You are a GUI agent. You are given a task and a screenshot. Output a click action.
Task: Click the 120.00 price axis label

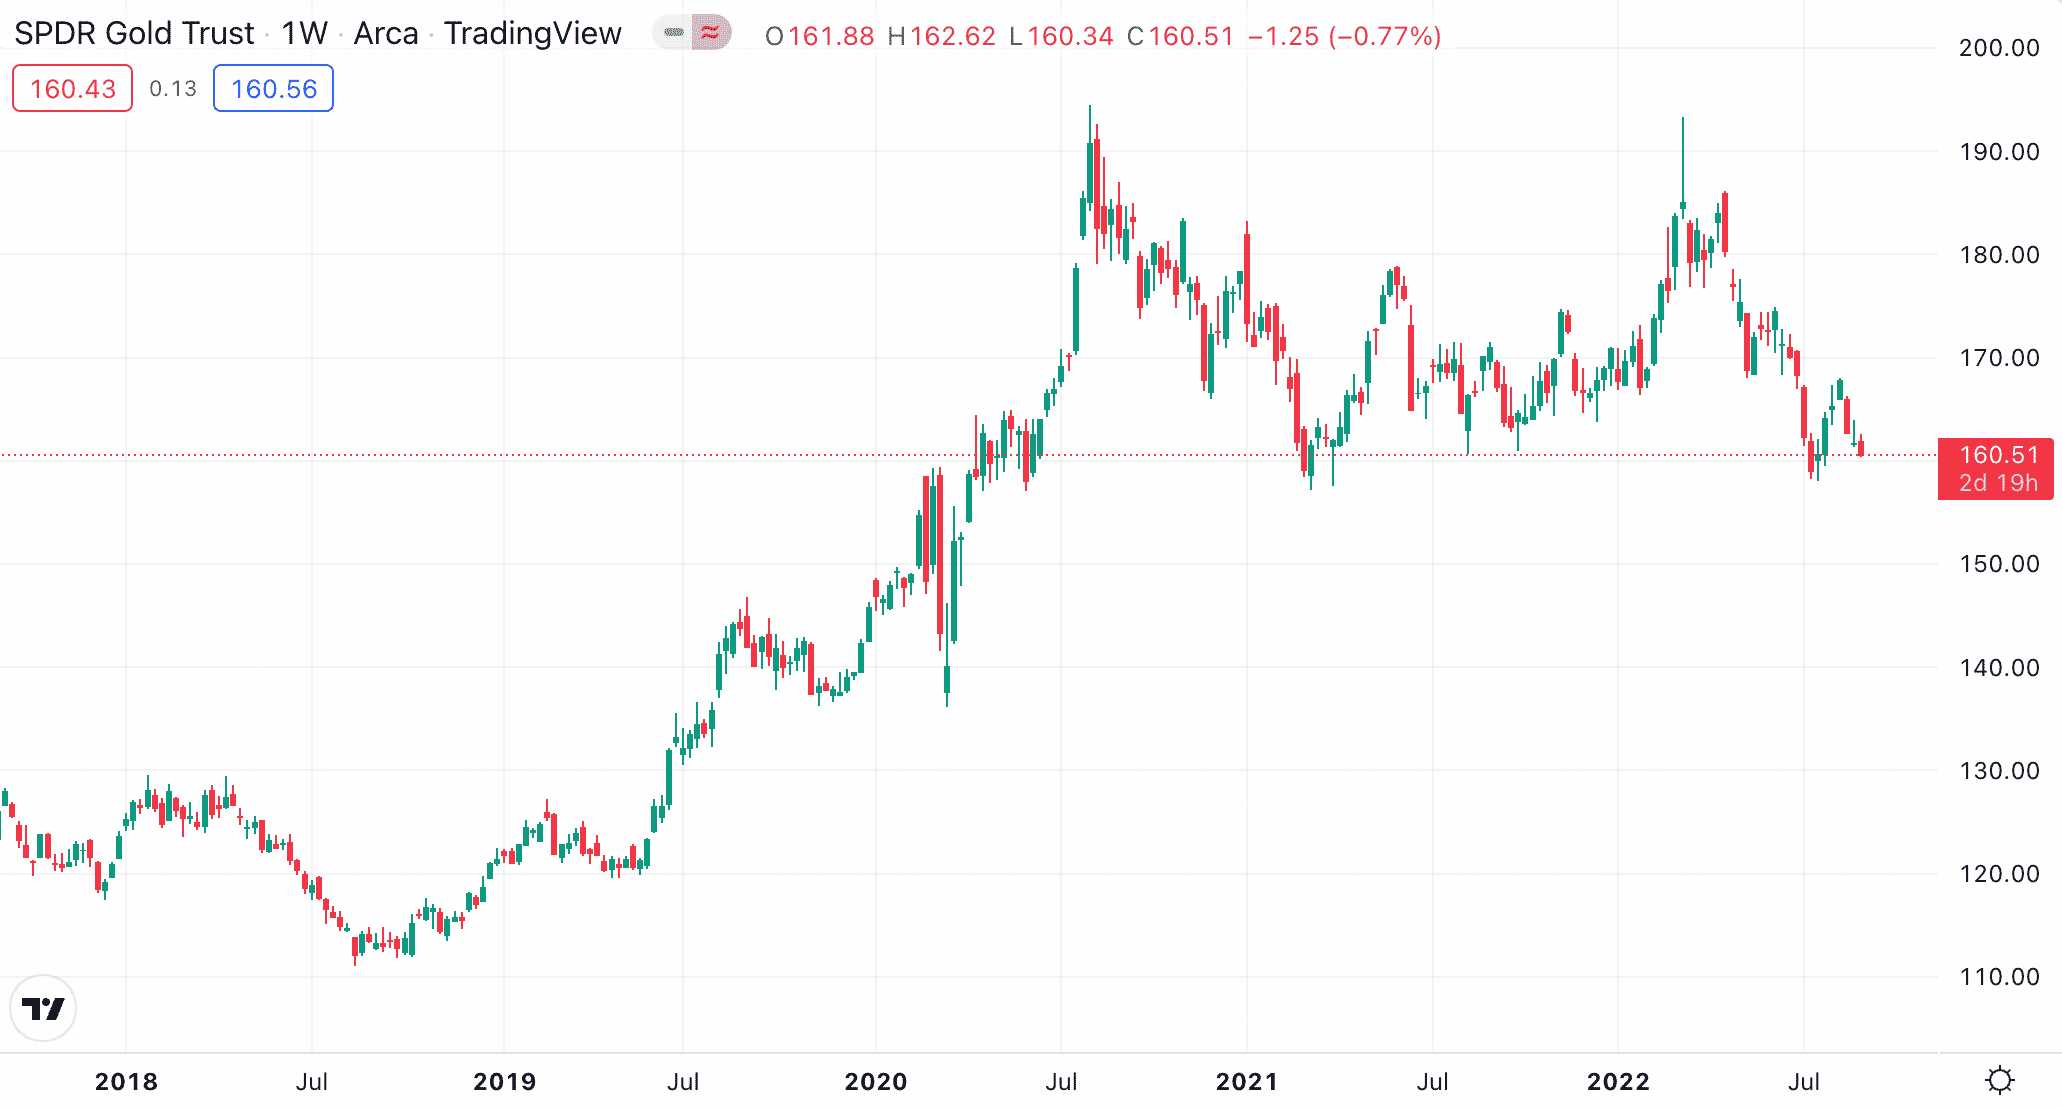pos(1999,874)
